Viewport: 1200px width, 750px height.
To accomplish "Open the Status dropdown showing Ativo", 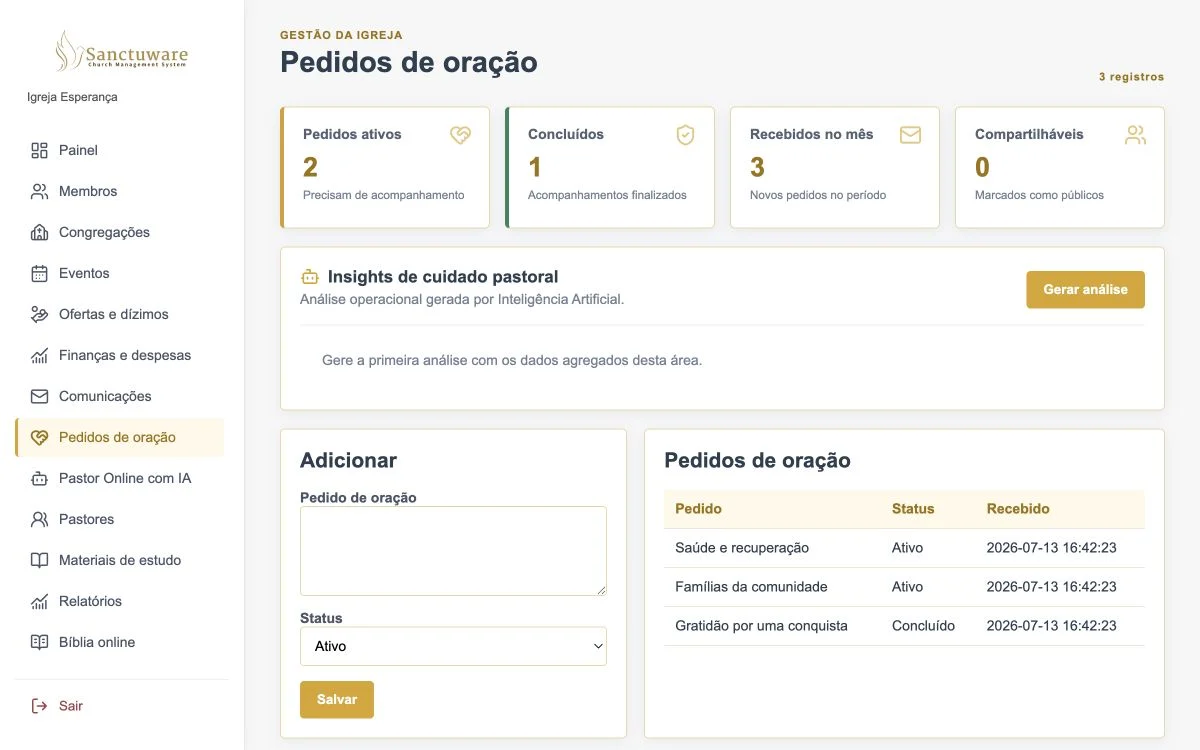I will [x=453, y=646].
